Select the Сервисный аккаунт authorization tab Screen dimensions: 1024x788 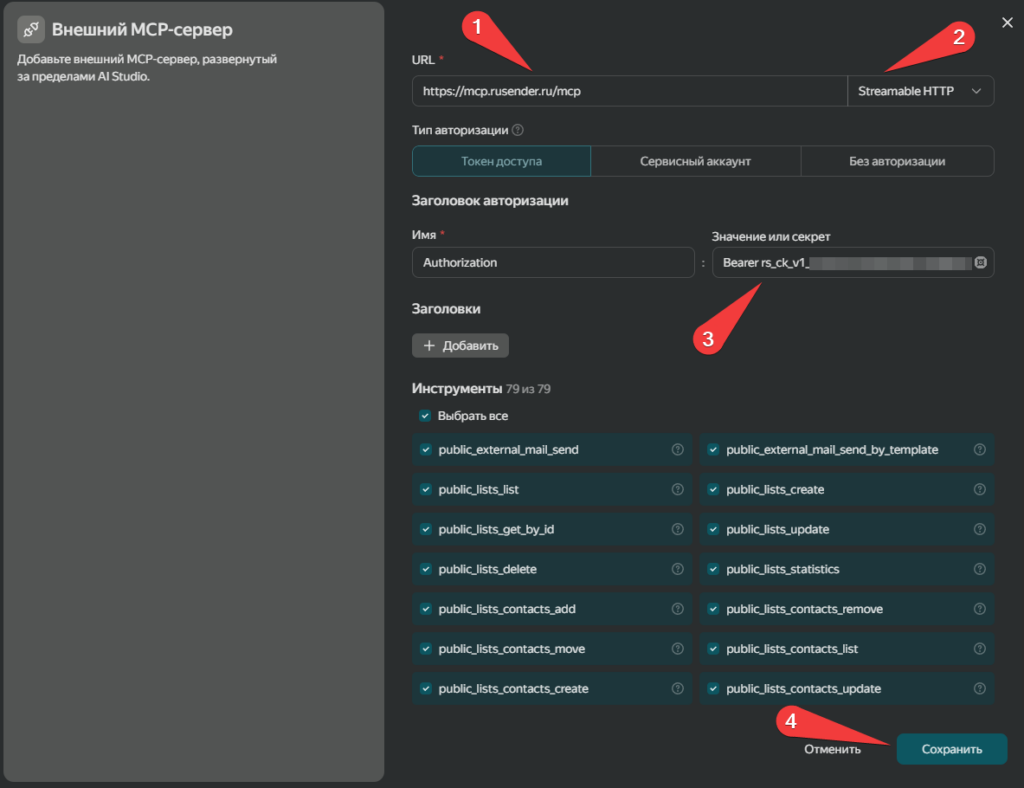696,161
